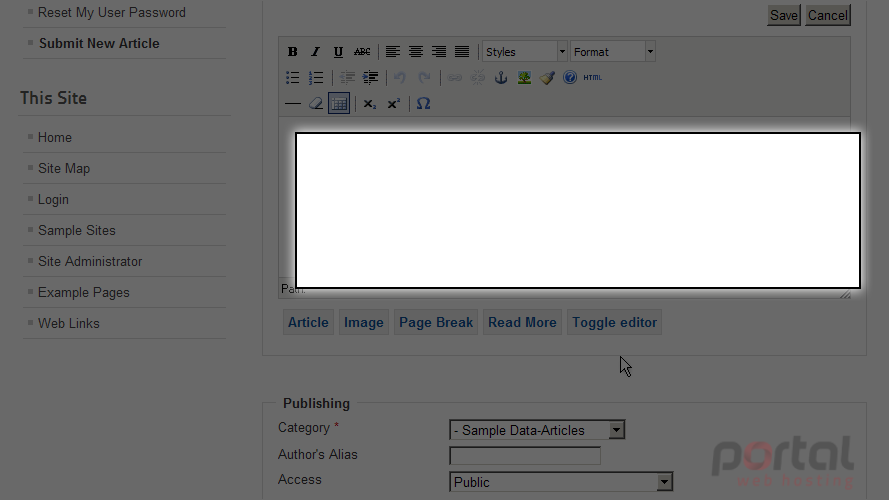Align text left
The height and width of the screenshot is (500, 889).
(x=392, y=52)
